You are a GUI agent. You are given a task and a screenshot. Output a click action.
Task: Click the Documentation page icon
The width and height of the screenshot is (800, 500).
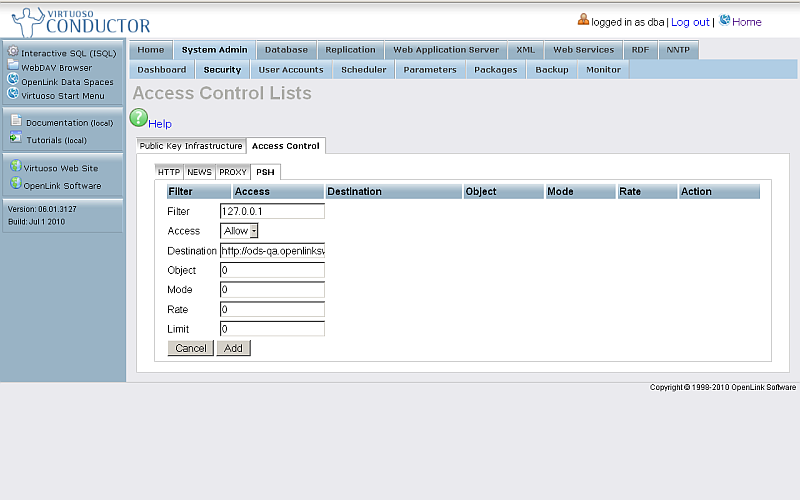(x=16, y=120)
